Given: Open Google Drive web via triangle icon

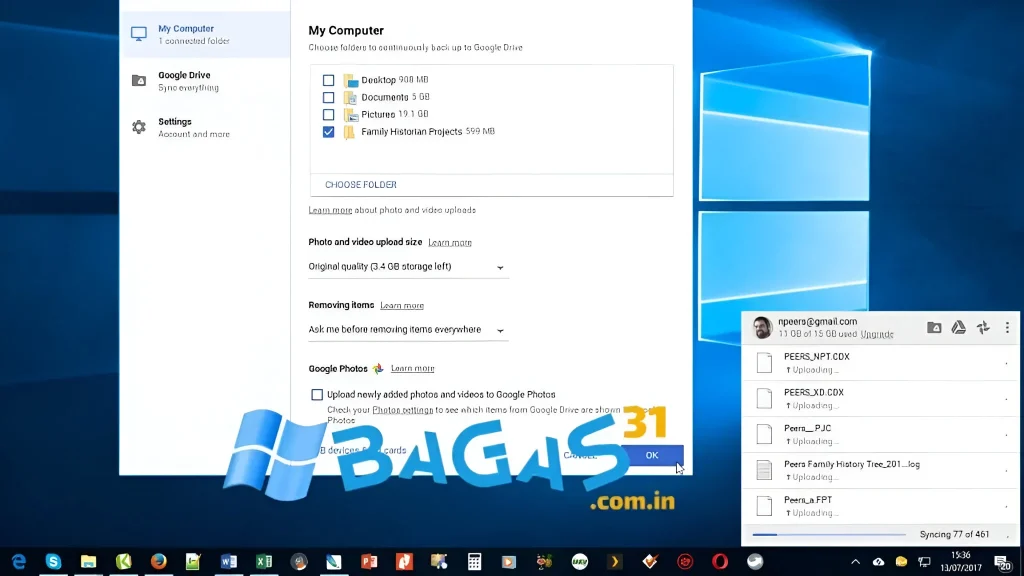Looking at the screenshot, I should (958, 328).
